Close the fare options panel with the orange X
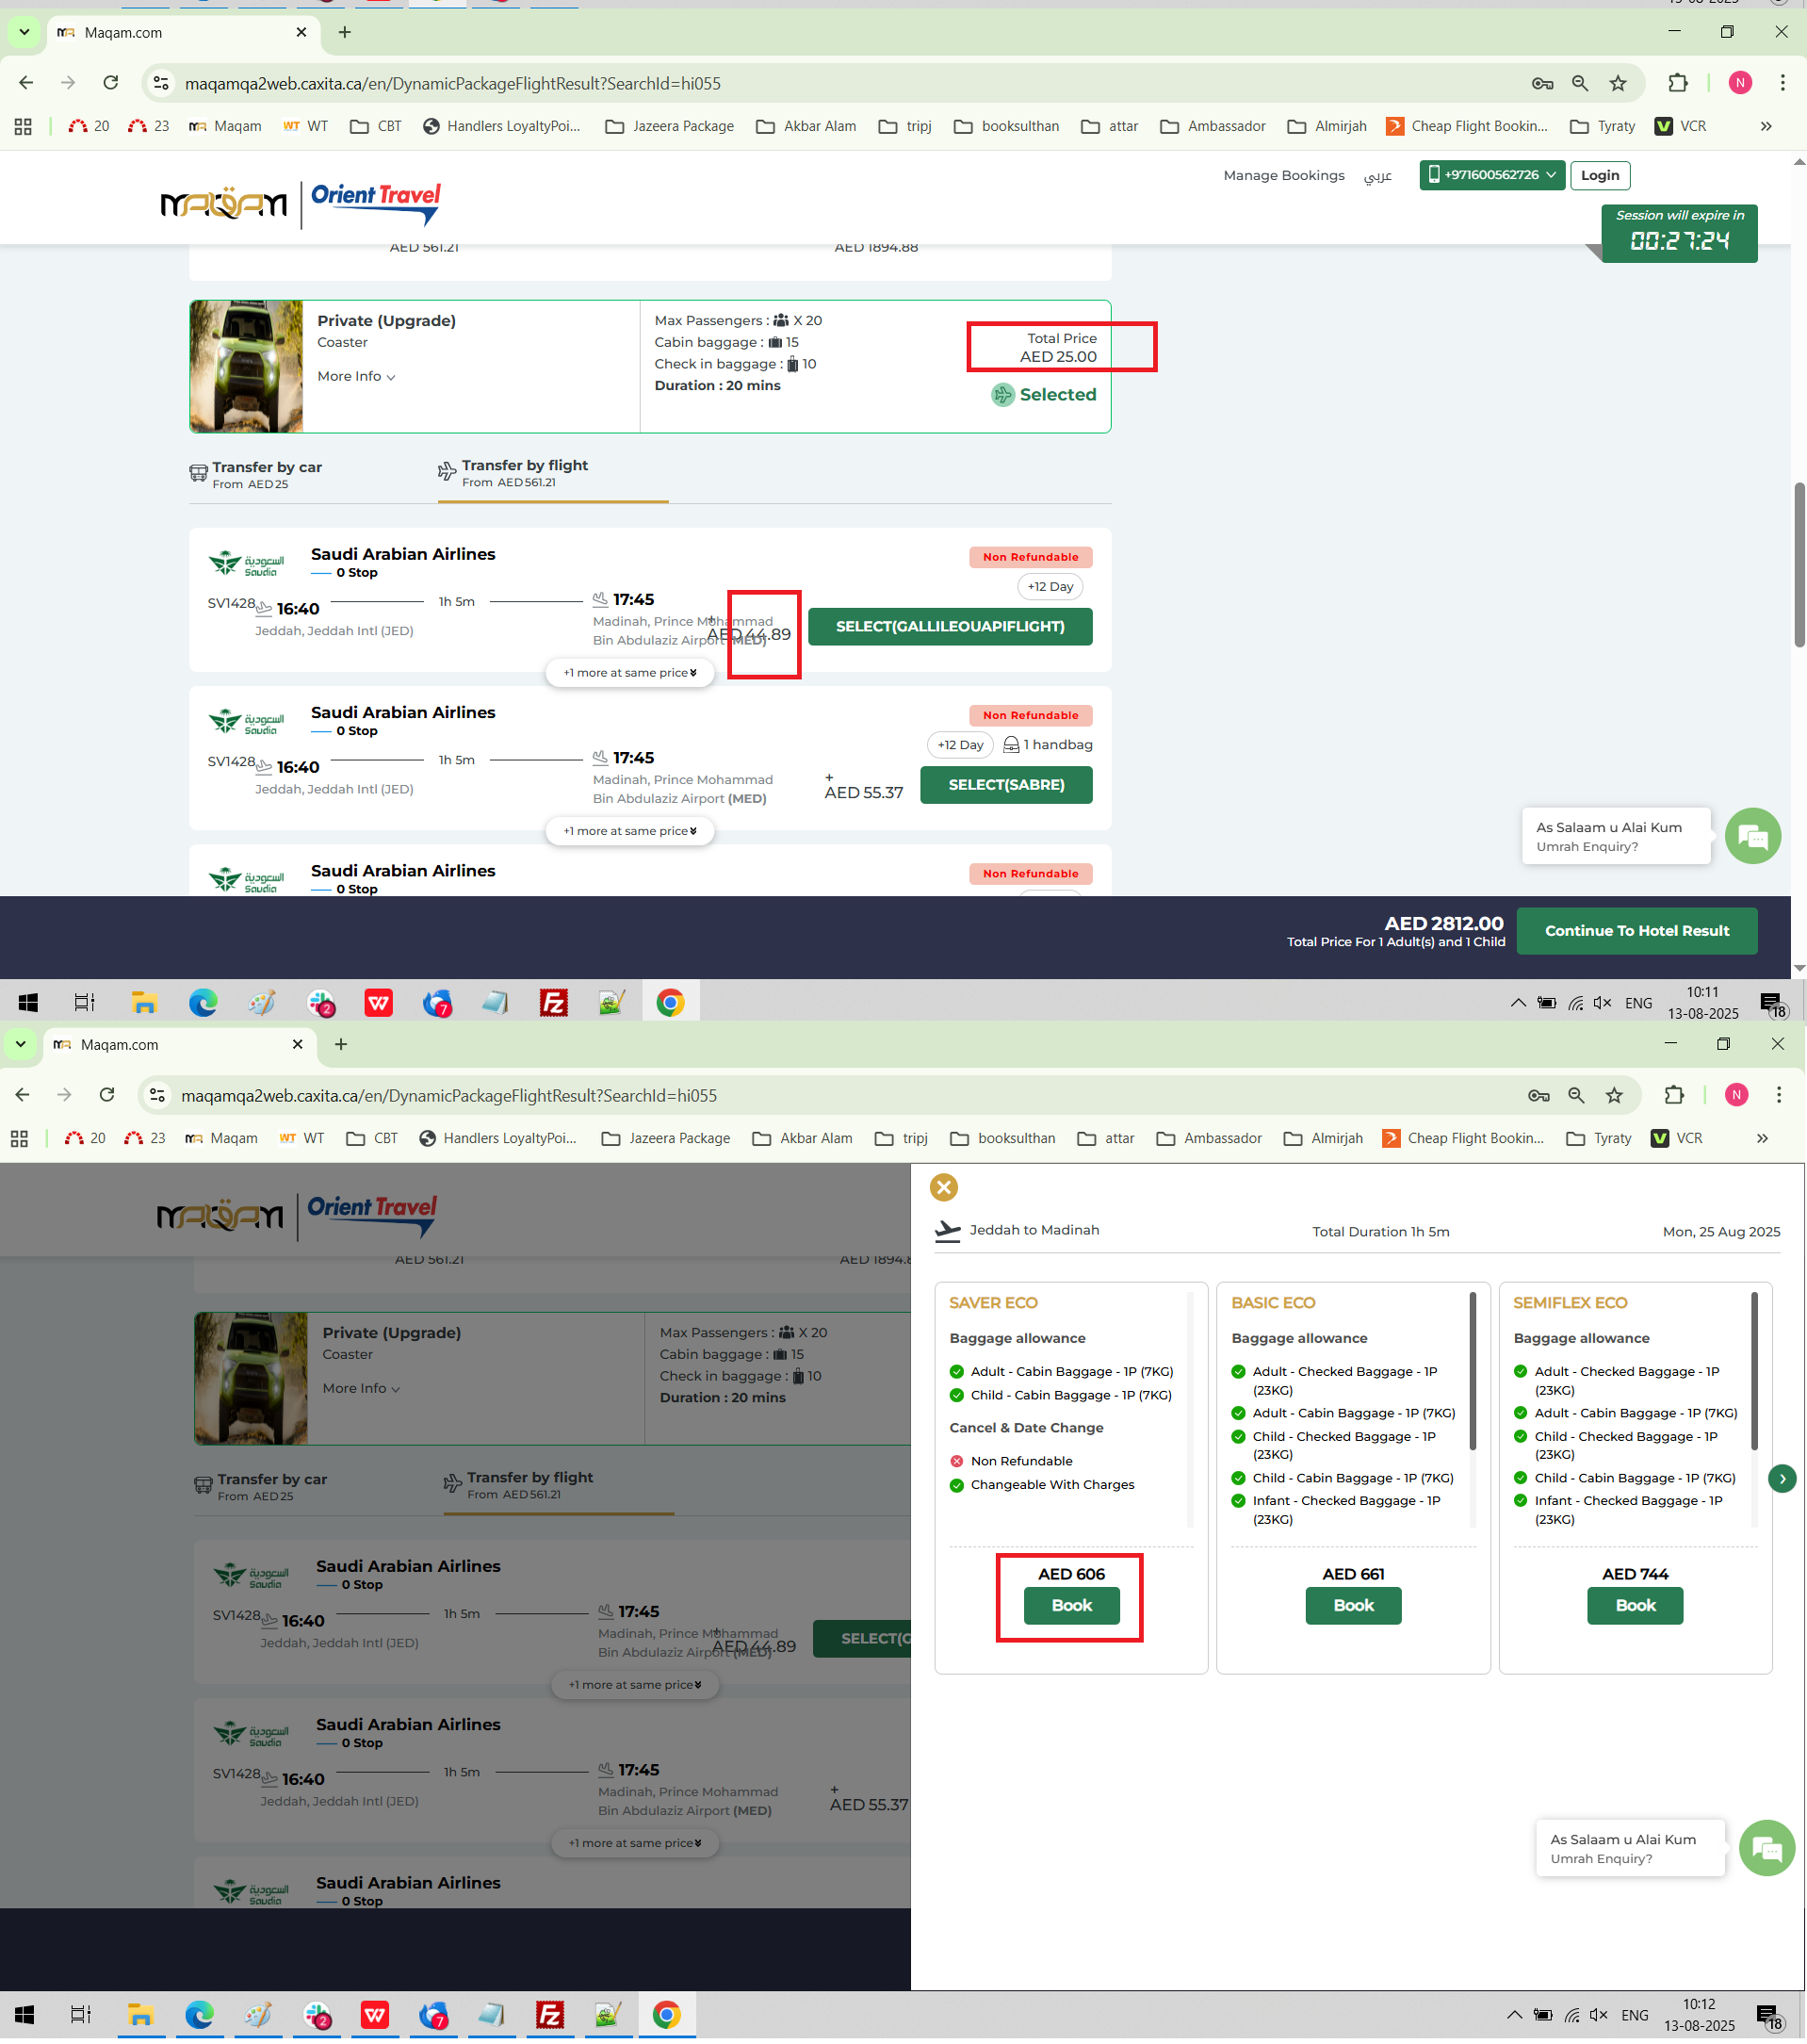Image resolution: width=1807 pixels, height=2044 pixels. click(943, 1187)
